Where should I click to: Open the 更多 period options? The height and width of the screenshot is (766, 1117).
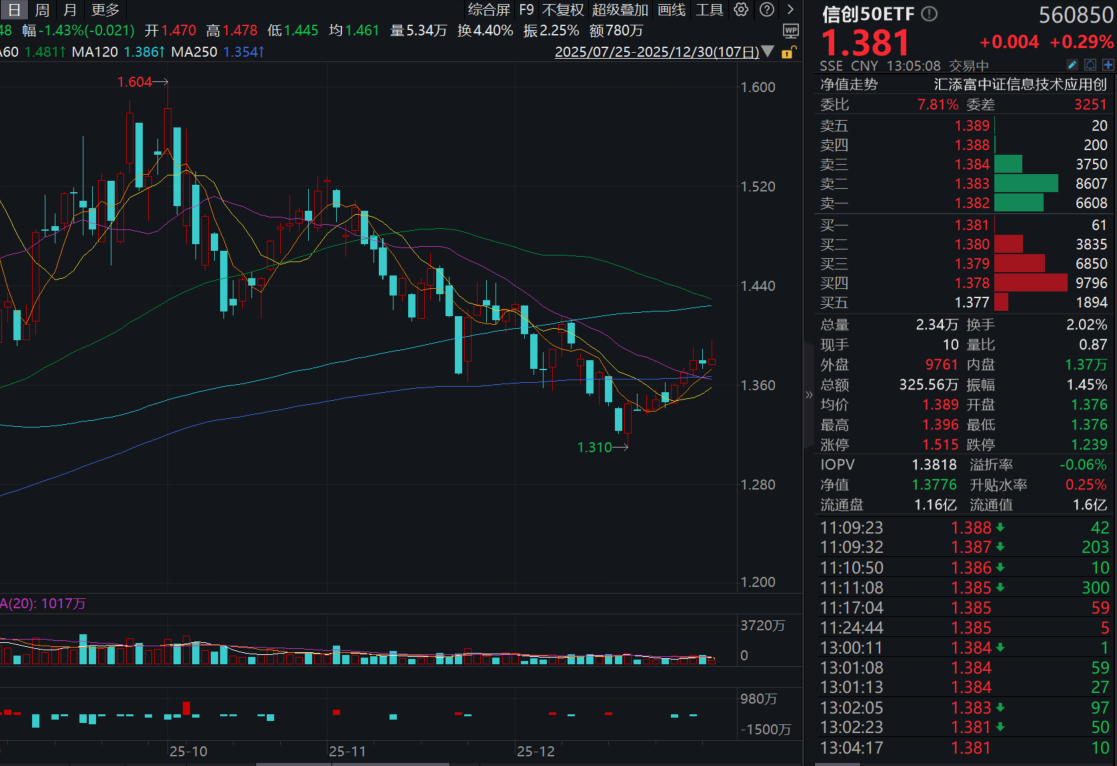[x=105, y=10]
